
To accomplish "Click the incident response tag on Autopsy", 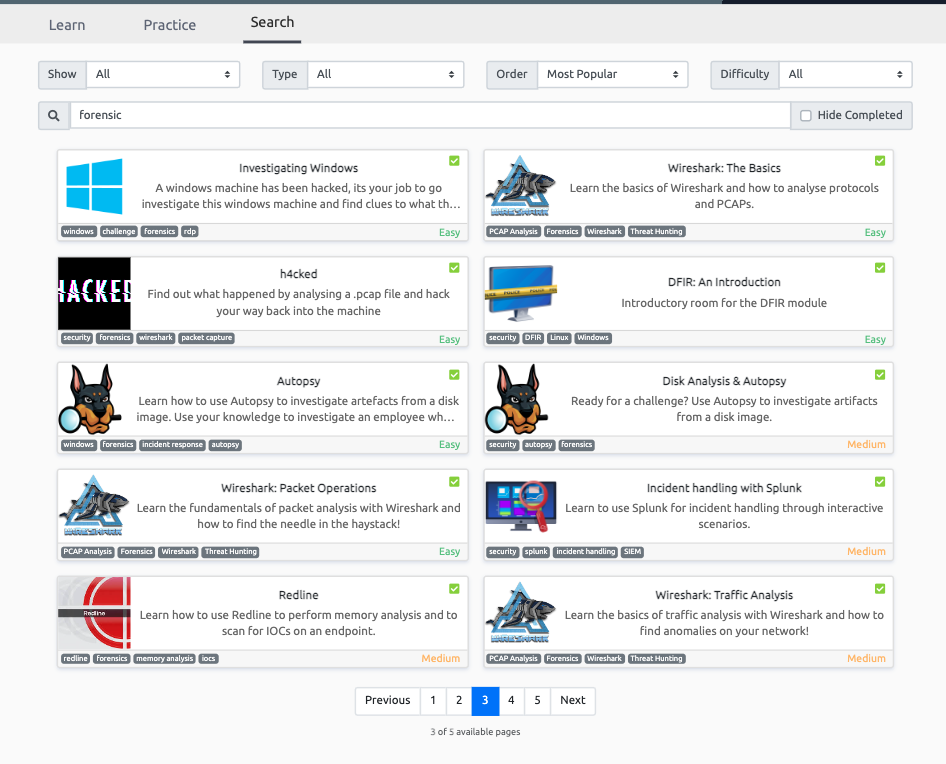I will pyautogui.click(x=172, y=445).
